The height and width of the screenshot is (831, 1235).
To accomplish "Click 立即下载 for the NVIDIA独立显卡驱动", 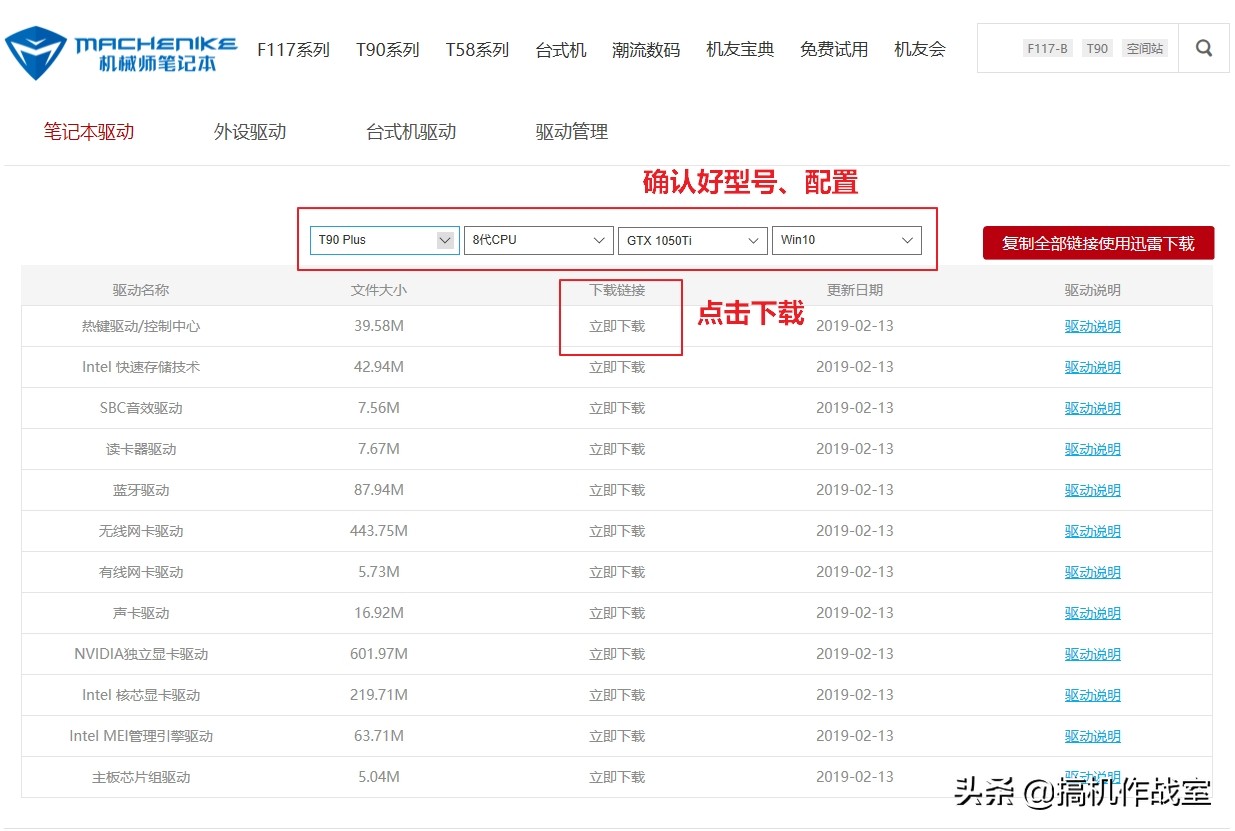I will (616, 653).
